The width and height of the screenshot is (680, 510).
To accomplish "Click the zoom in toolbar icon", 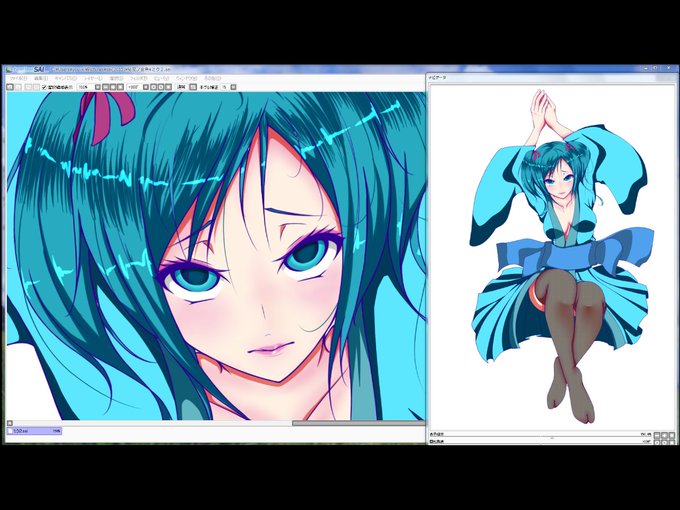I will point(113,87).
